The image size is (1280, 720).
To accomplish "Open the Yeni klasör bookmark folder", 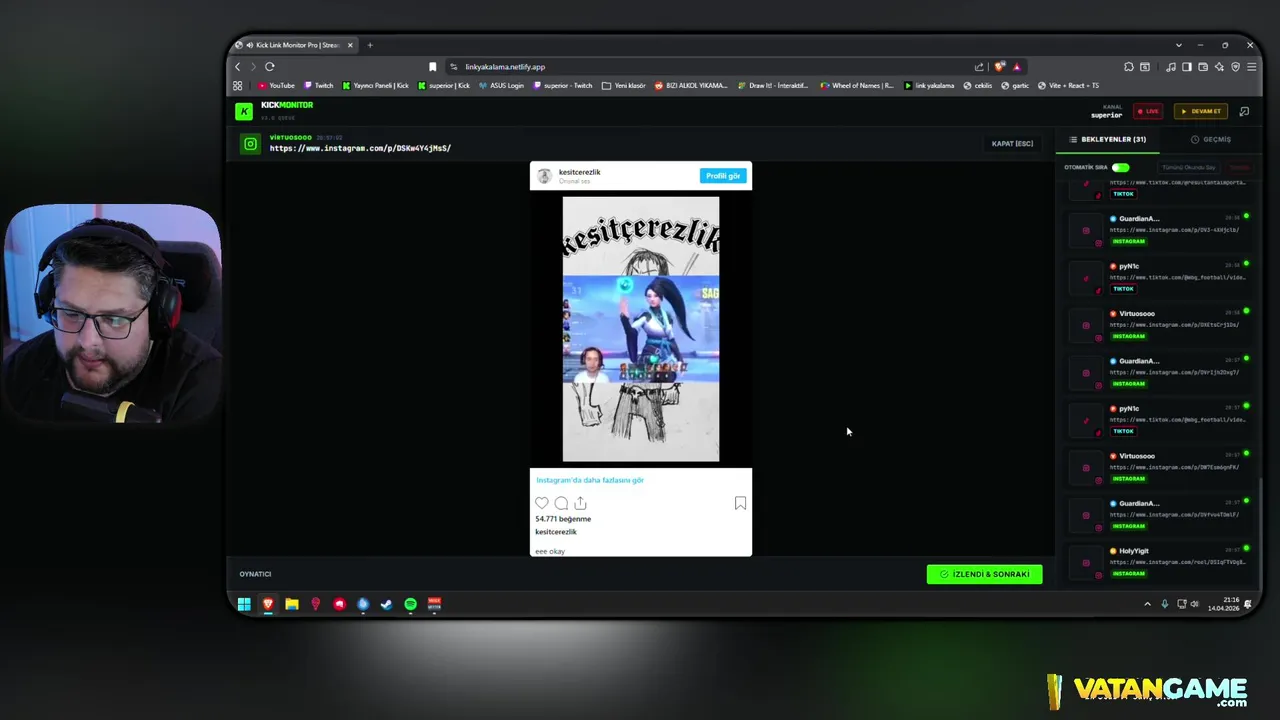I will (x=624, y=86).
